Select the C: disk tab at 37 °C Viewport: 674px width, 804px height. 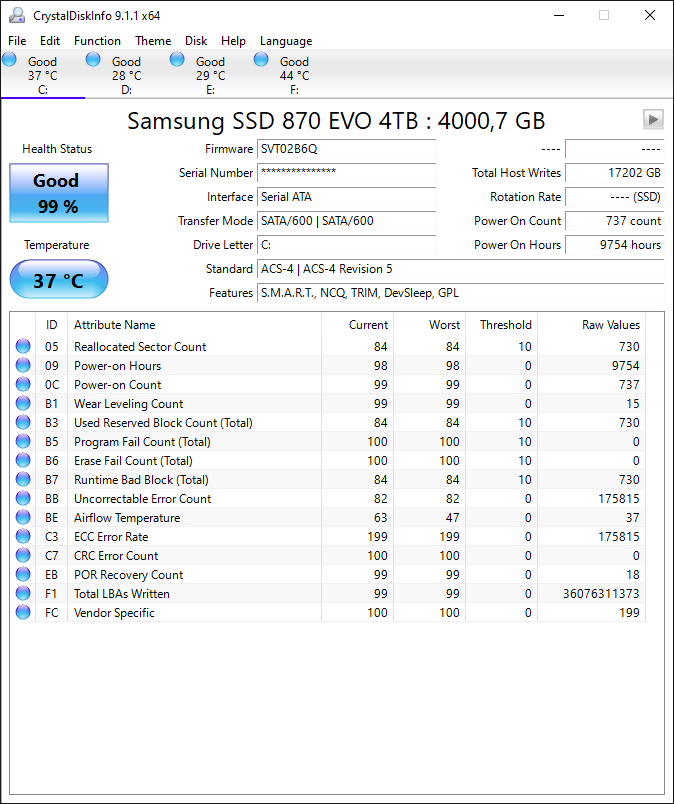43,74
